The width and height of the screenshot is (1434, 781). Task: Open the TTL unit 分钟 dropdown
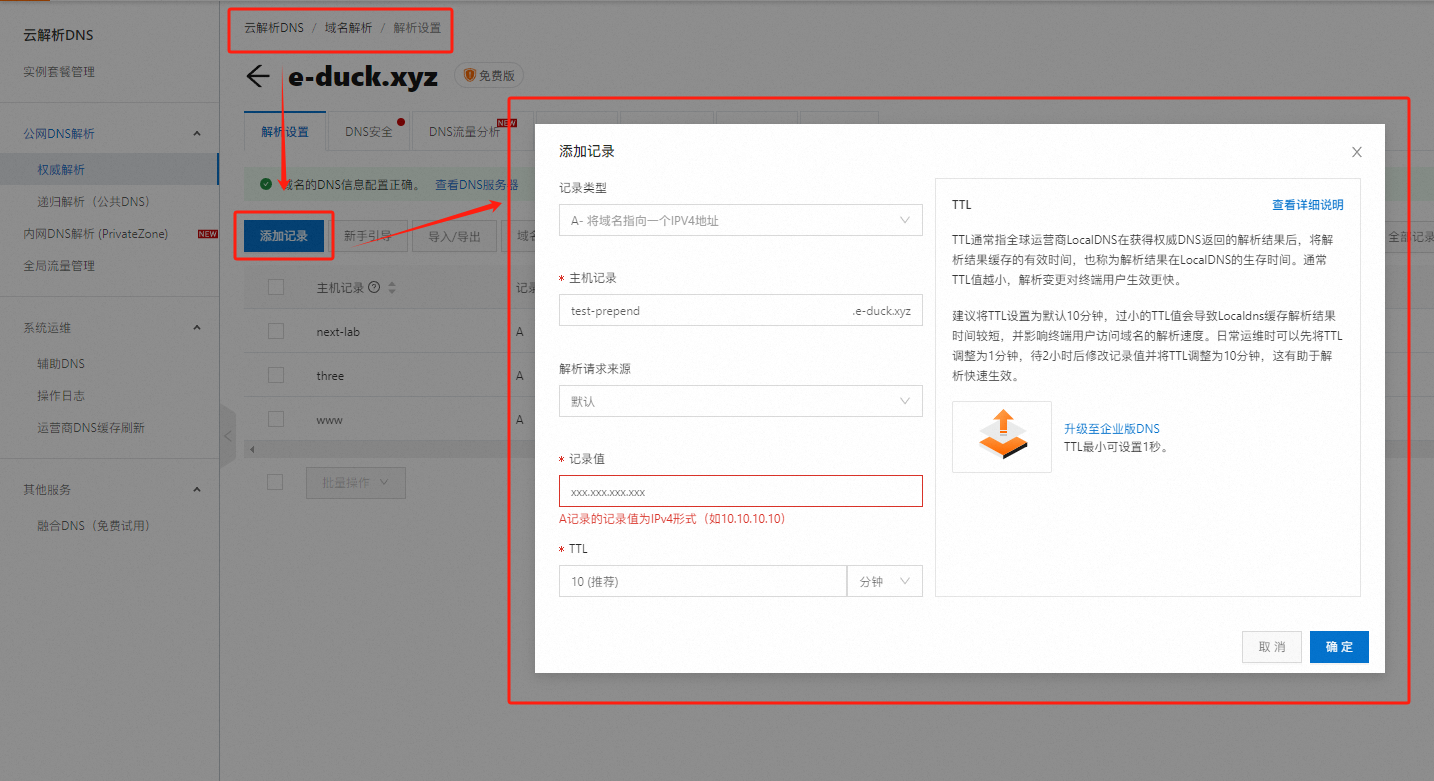pos(884,581)
